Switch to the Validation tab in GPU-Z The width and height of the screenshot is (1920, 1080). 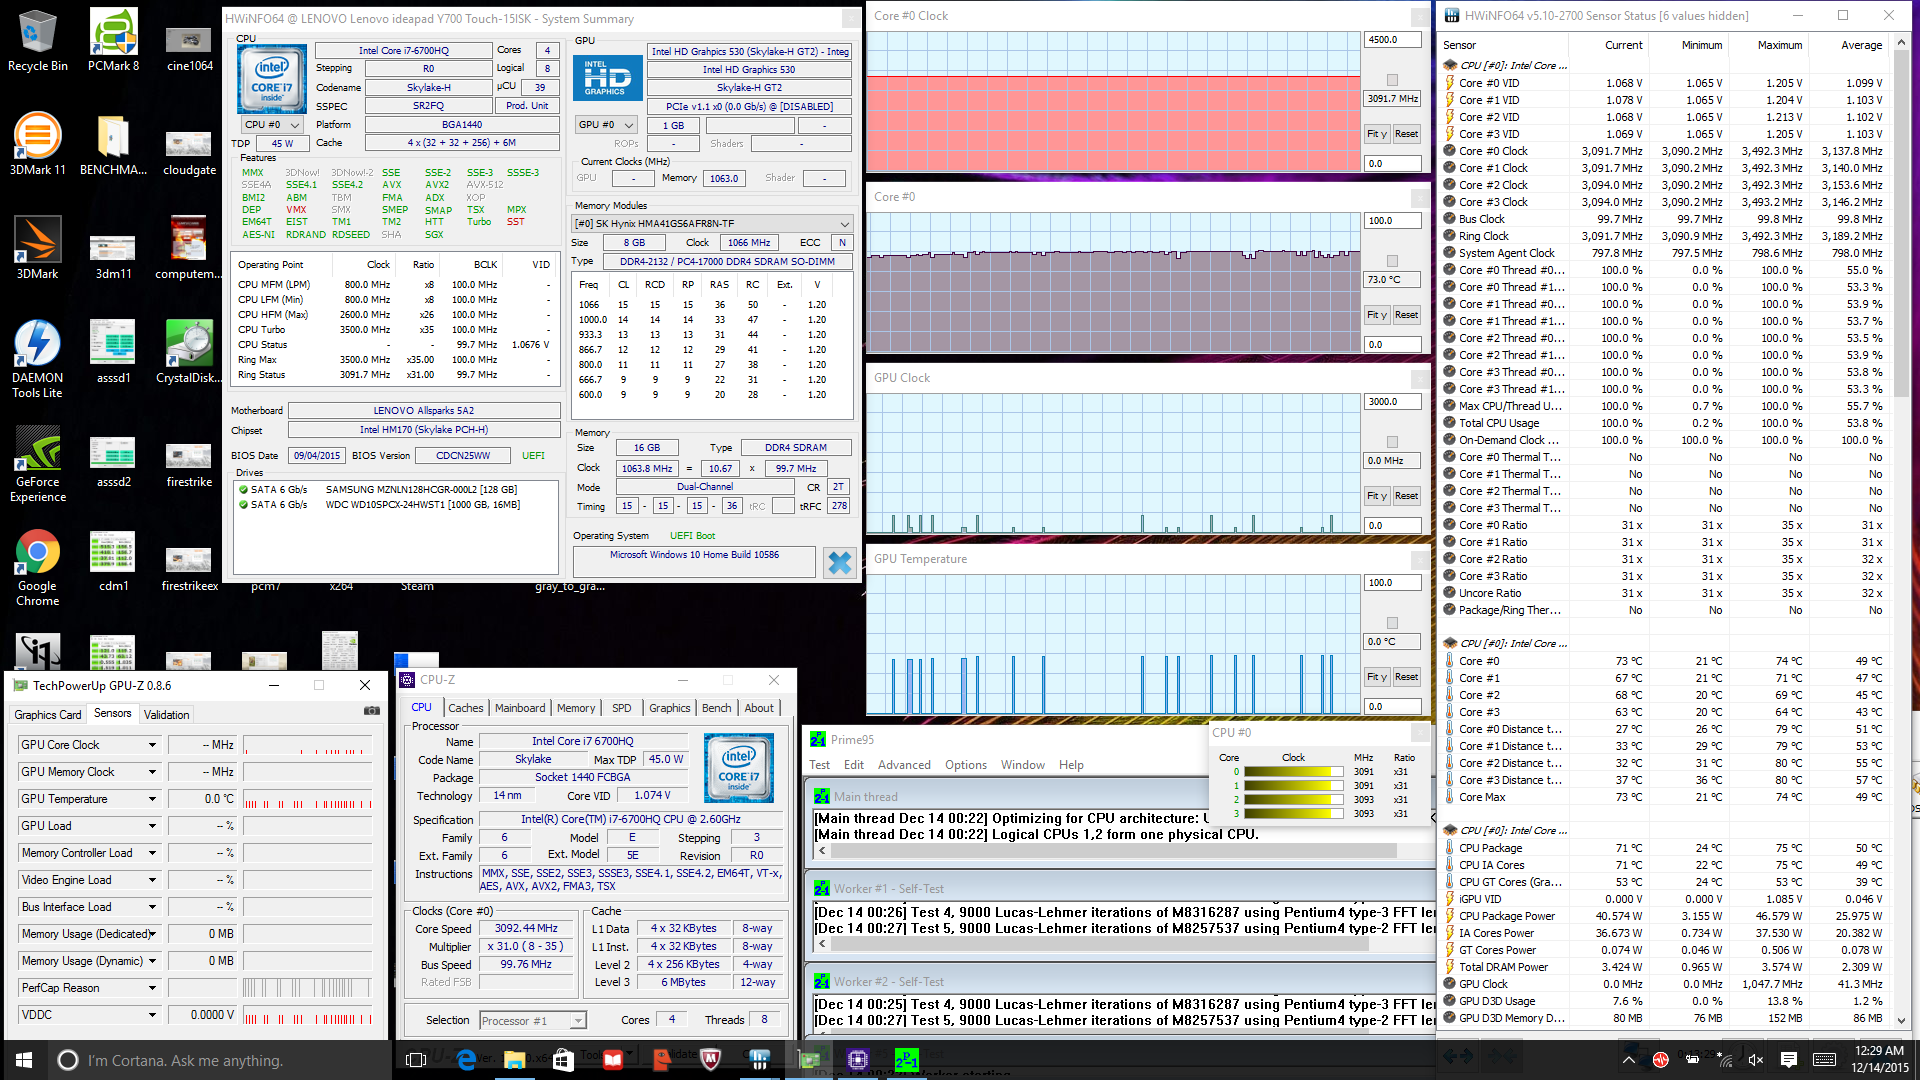pyautogui.click(x=166, y=715)
